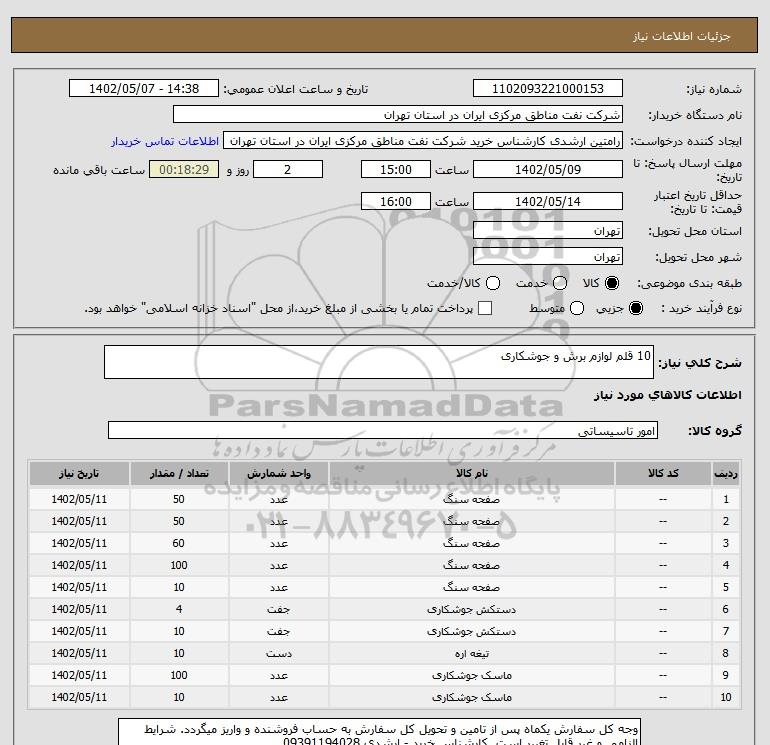Click صفحه سنگ in row 3
Viewport: 770px width, 745px height.
coord(471,543)
